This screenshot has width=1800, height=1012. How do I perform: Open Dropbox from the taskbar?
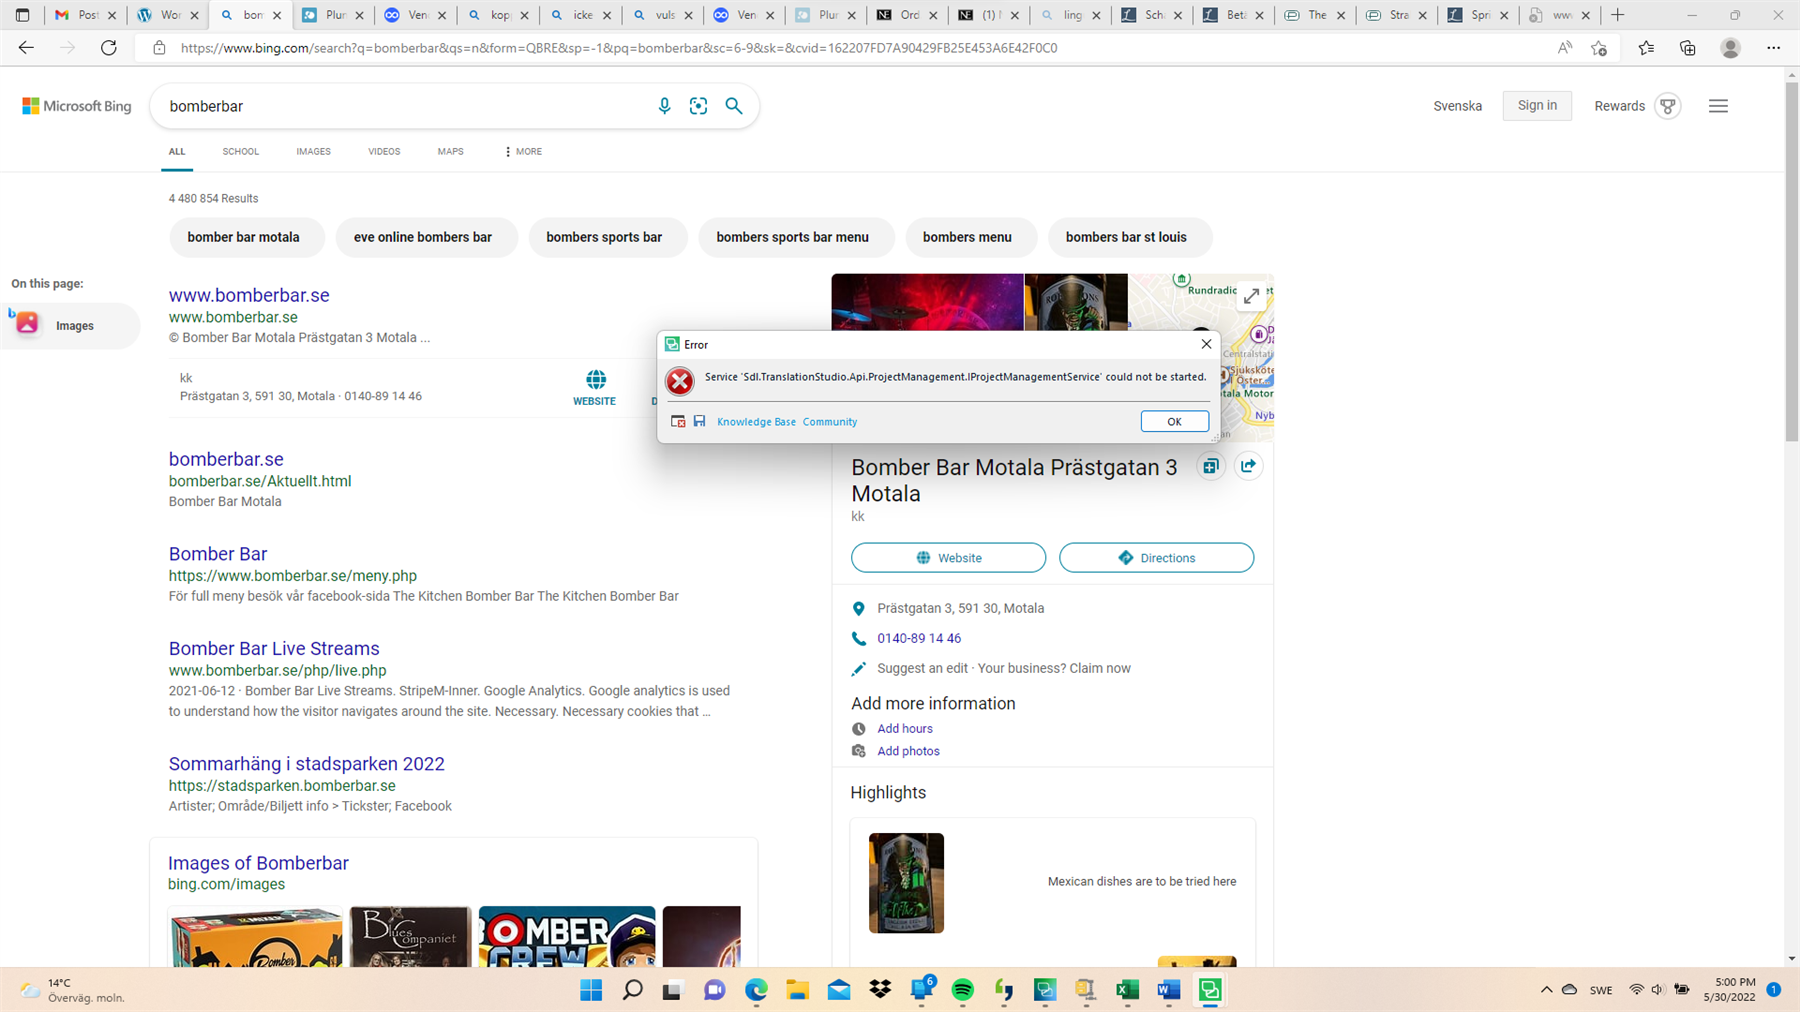click(880, 990)
